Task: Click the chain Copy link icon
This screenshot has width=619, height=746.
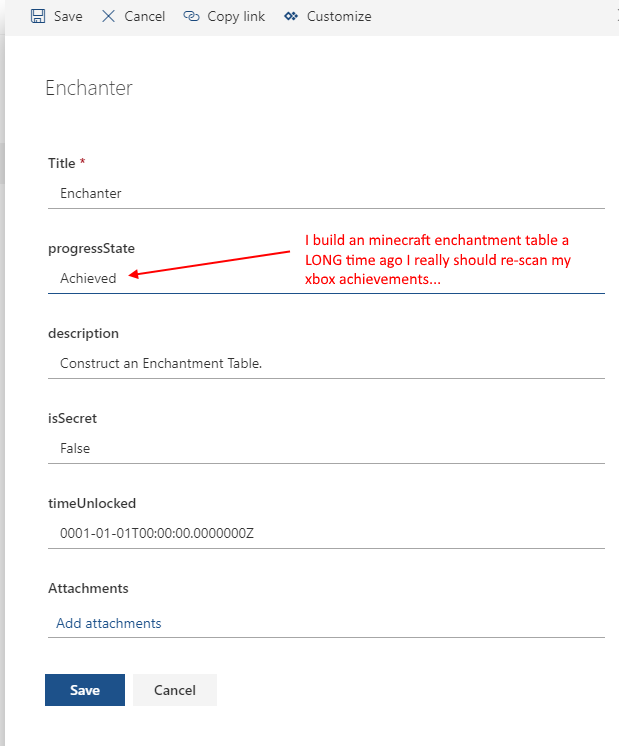Action: 191,17
